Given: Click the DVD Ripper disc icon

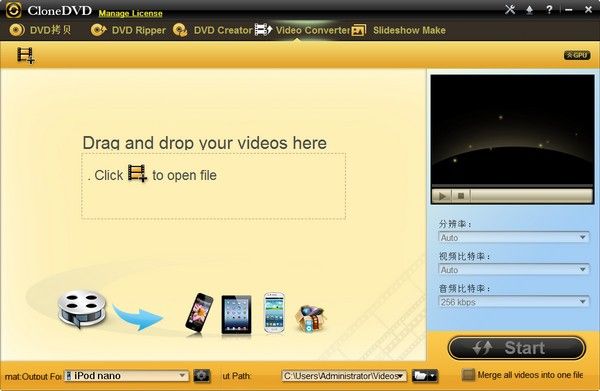Looking at the screenshot, I should tap(99, 30).
